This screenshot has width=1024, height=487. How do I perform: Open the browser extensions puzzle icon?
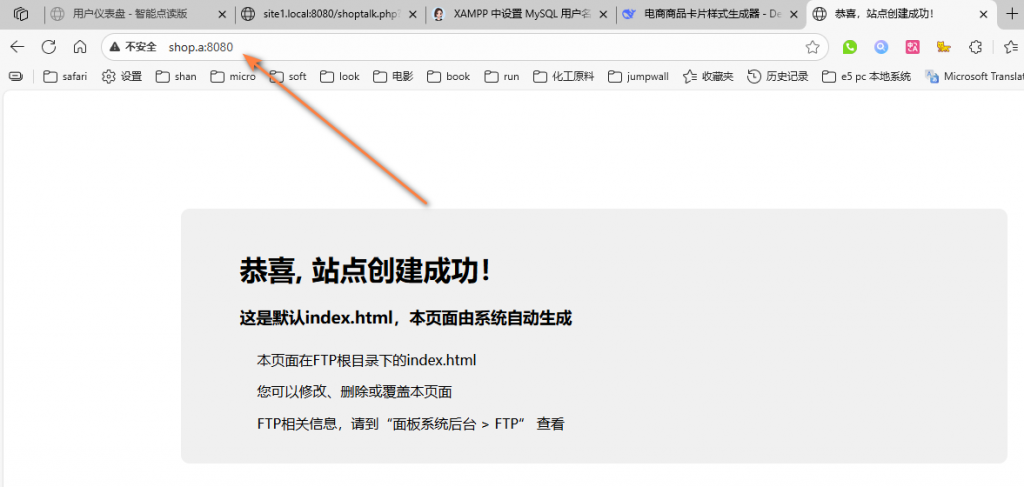976,47
